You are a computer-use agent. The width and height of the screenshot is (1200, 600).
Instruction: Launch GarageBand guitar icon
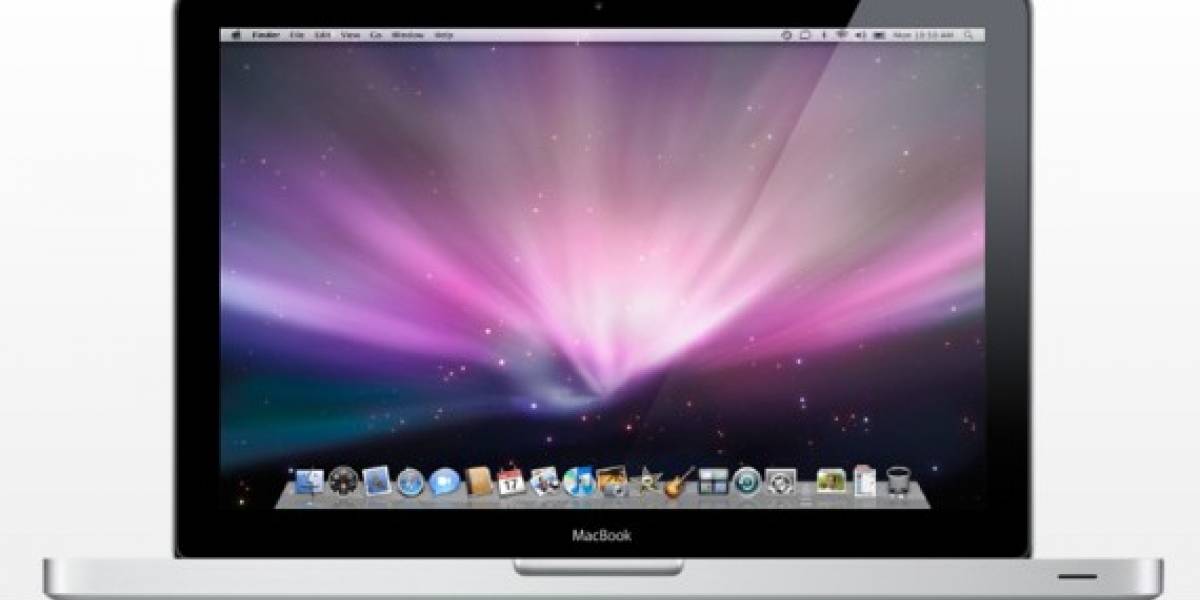(680, 482)
